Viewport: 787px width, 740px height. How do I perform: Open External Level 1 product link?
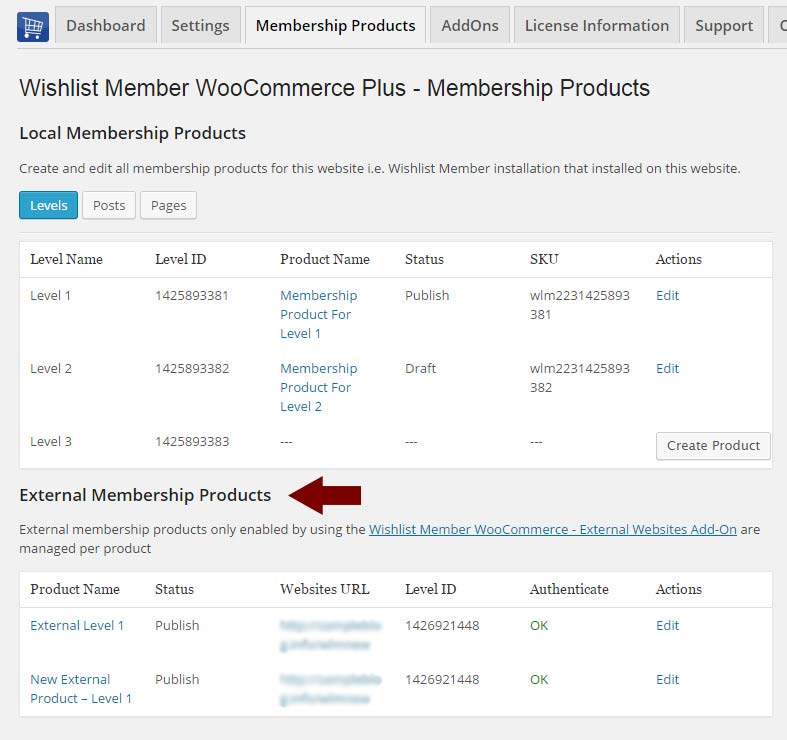click(77, 626)
